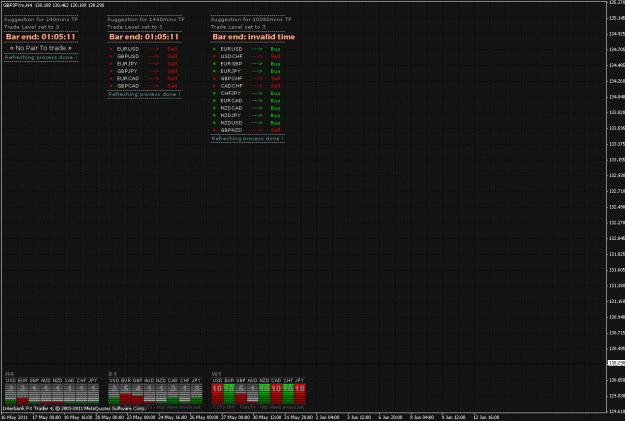Click 'Bar end: invalid time' label
The width and height of the screenshot is (625, 421).
254,37
